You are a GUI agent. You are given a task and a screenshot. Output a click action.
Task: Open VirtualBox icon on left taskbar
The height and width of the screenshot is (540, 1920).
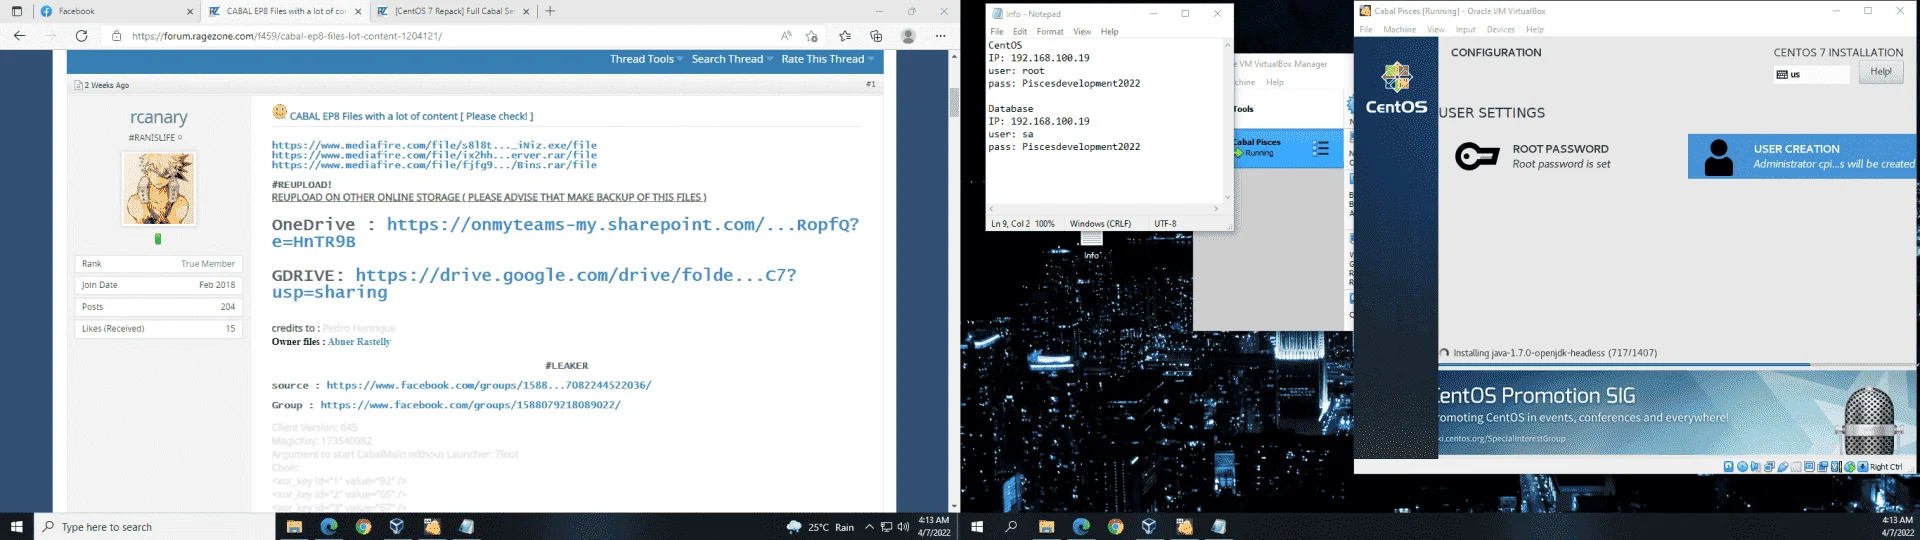(397, 526)
